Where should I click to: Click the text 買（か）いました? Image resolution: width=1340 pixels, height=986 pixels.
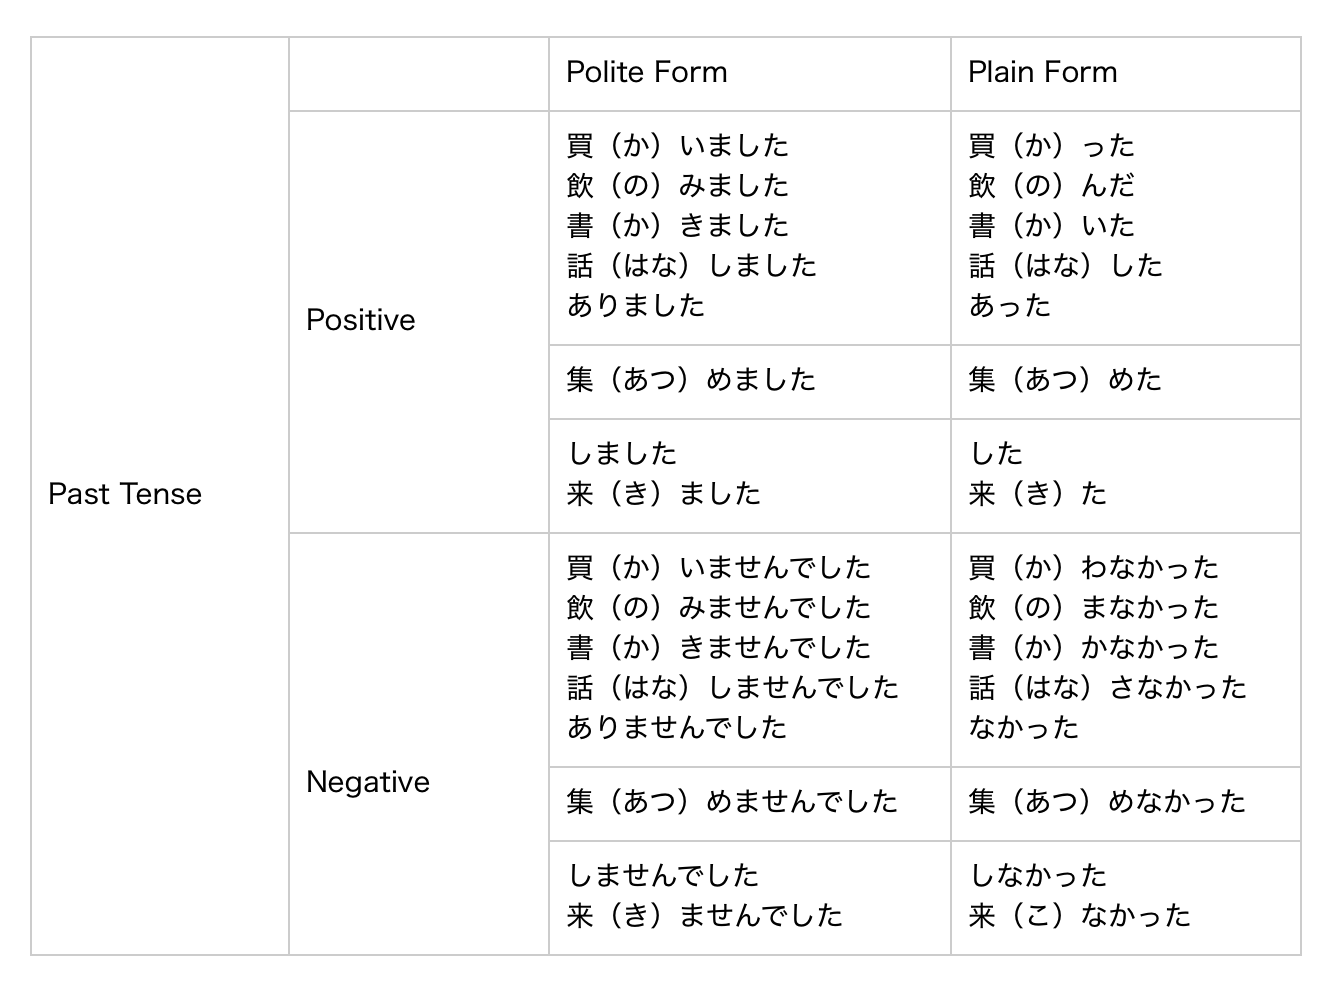677,146
